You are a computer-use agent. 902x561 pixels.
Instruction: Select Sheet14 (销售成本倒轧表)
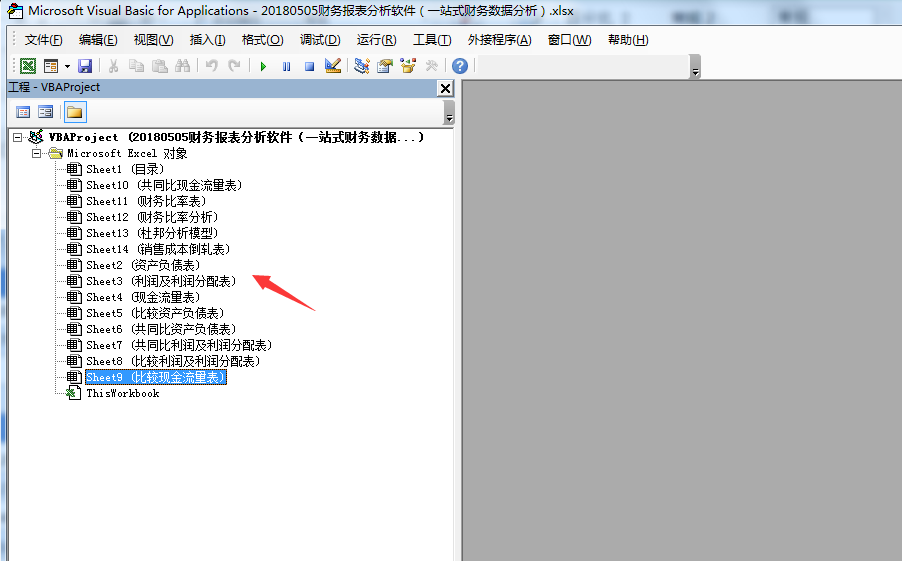[x=158, y=250]
